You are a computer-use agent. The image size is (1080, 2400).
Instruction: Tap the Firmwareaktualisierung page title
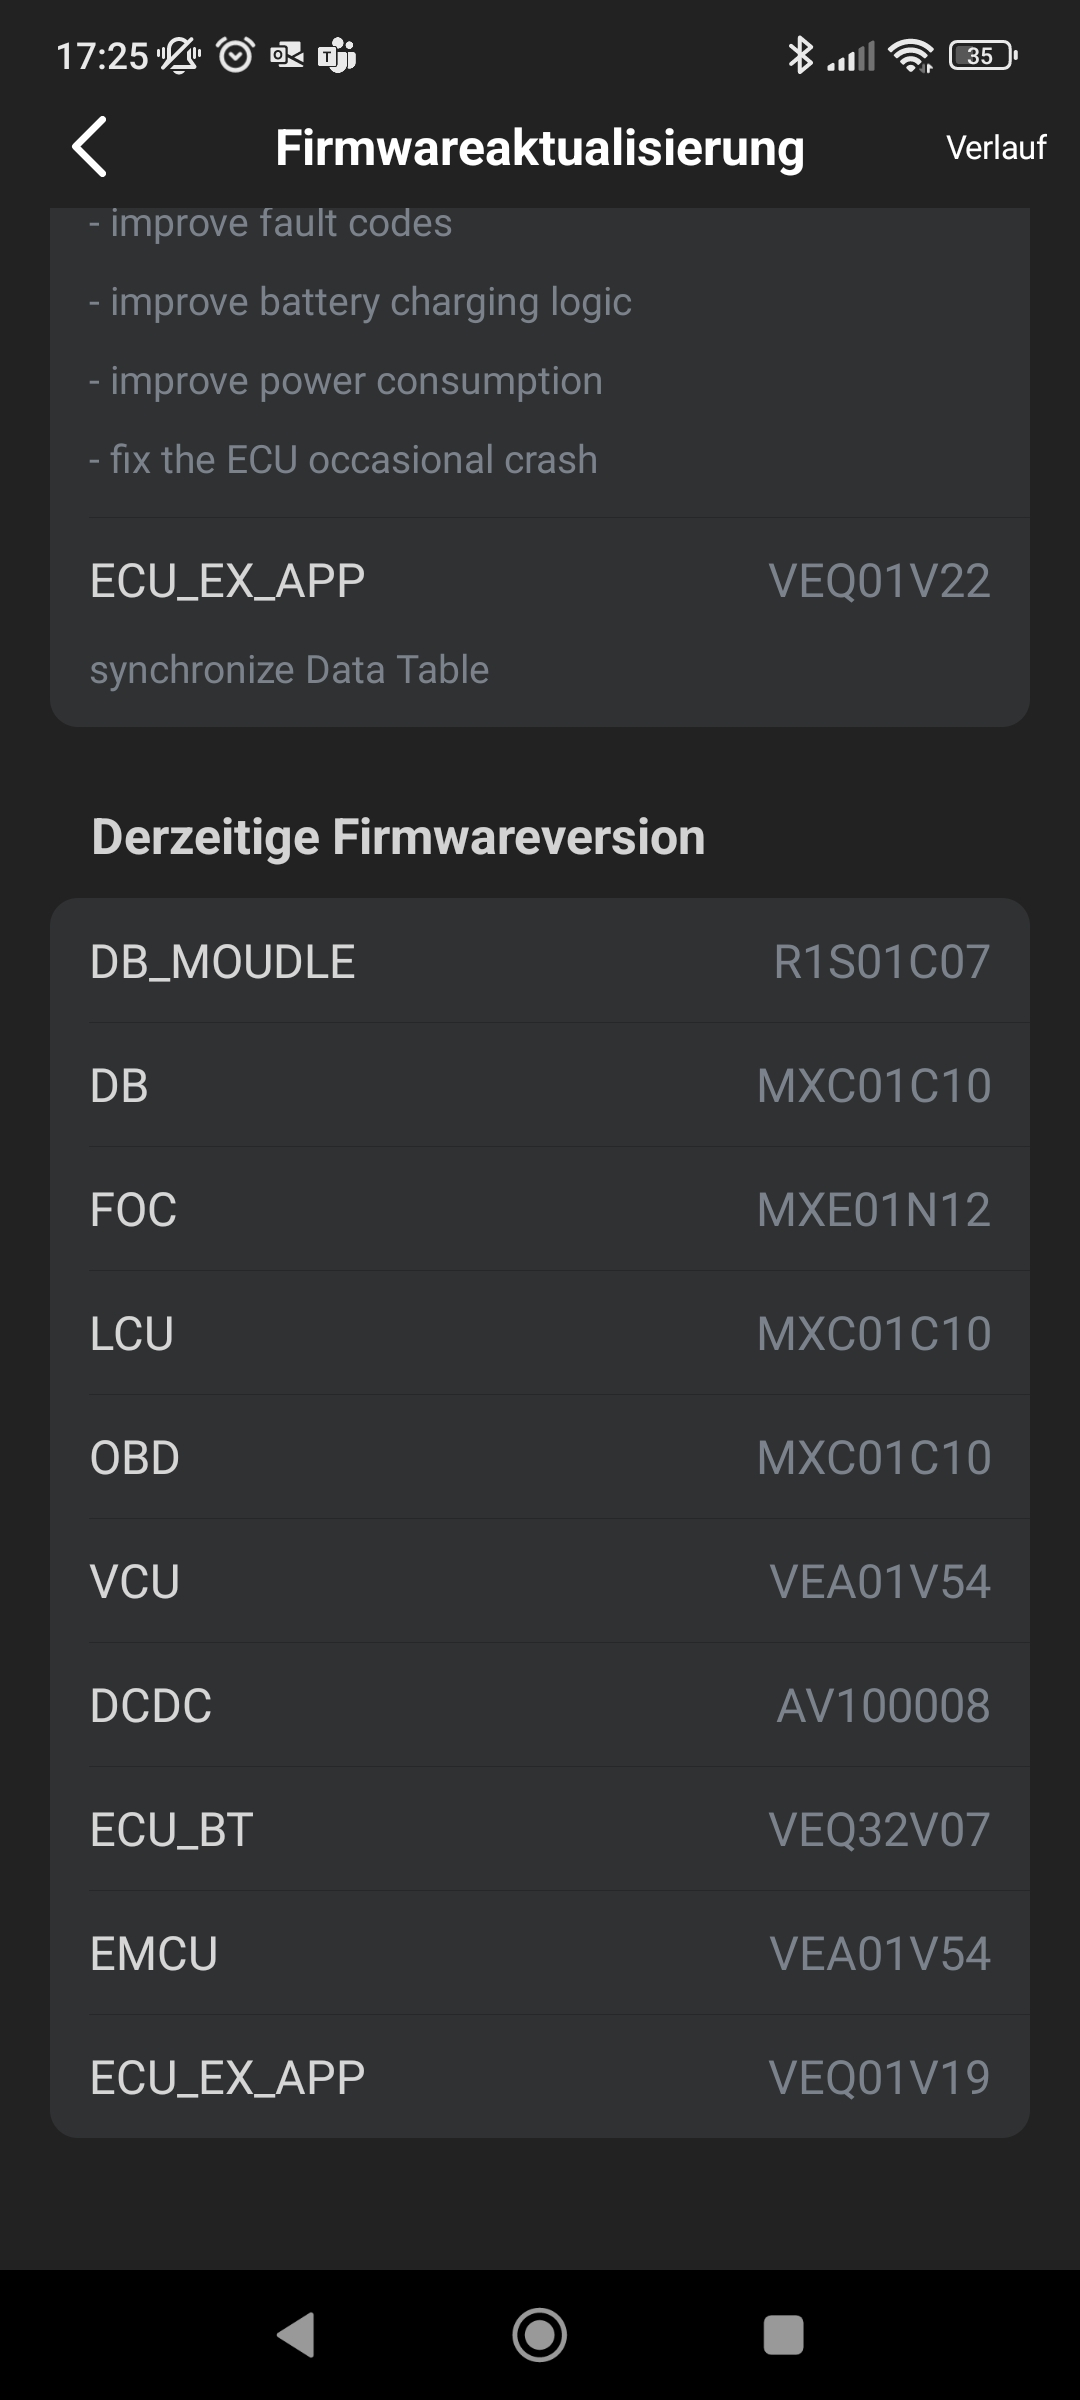pyautogui.click(x=540, y=148)
